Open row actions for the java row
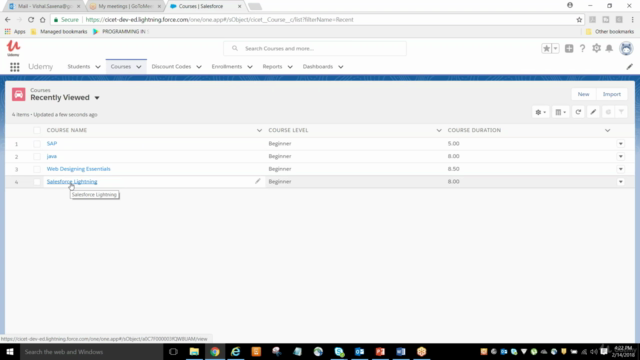This screenshot has height=360, width=640. coord(620,156)
